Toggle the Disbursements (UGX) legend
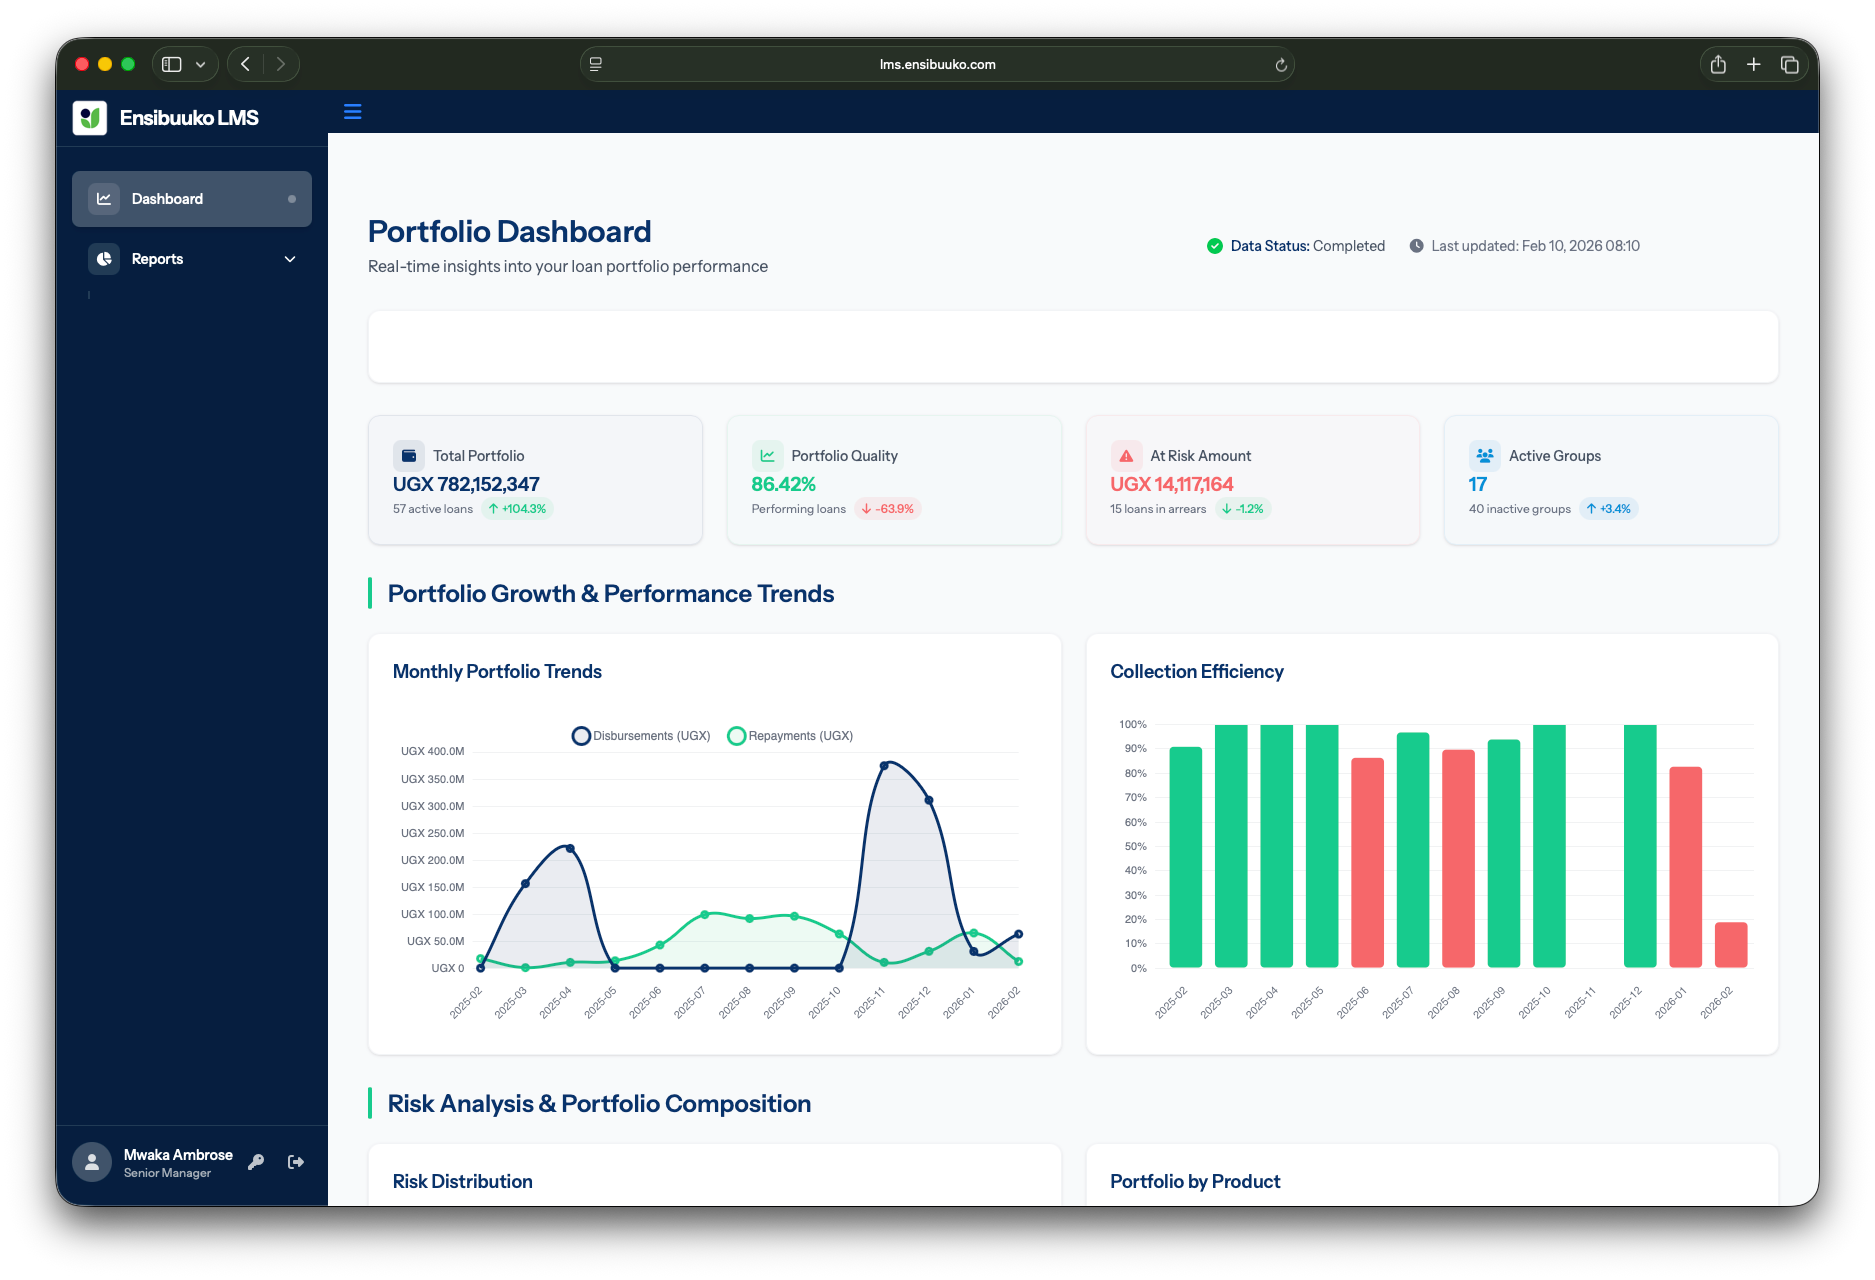Viewport: 1875px width, 1280px height. pyautogui.click(x=641, y=735)
